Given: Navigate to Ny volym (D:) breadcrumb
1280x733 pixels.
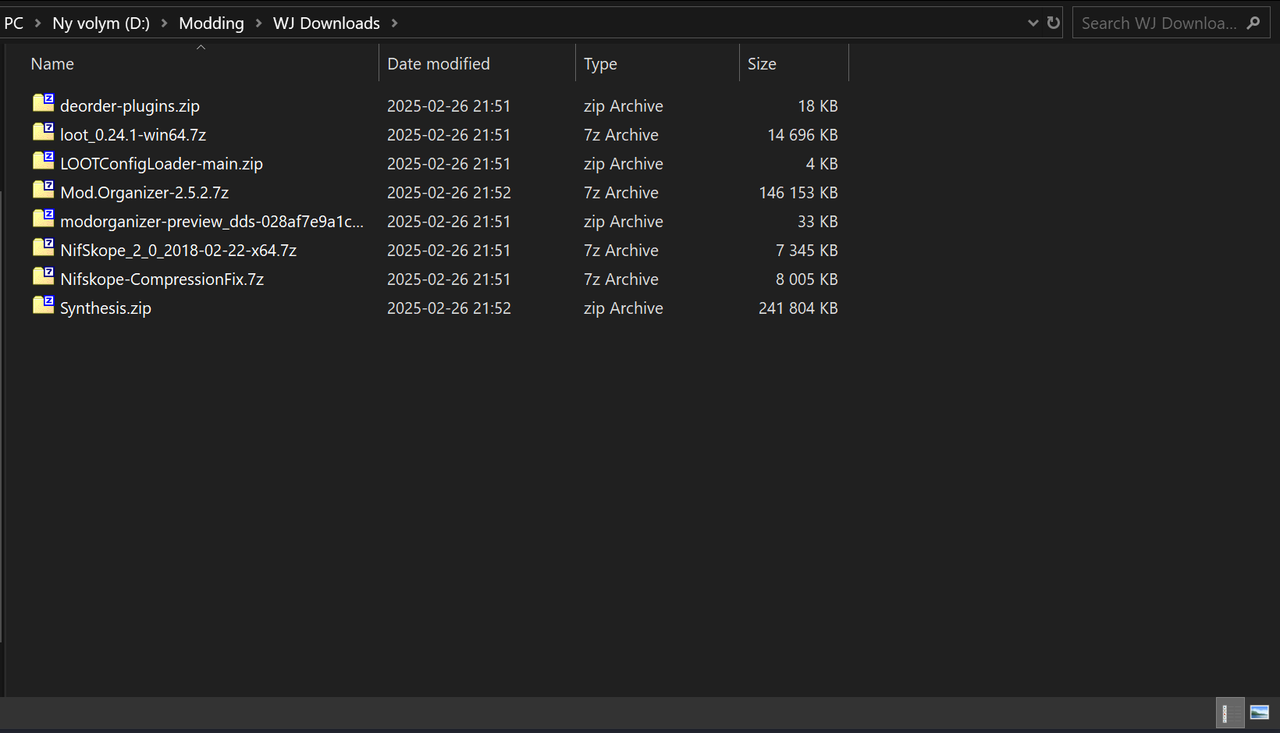Looking at the screenshot, I should pyautogui.click(x=101, y=23).
